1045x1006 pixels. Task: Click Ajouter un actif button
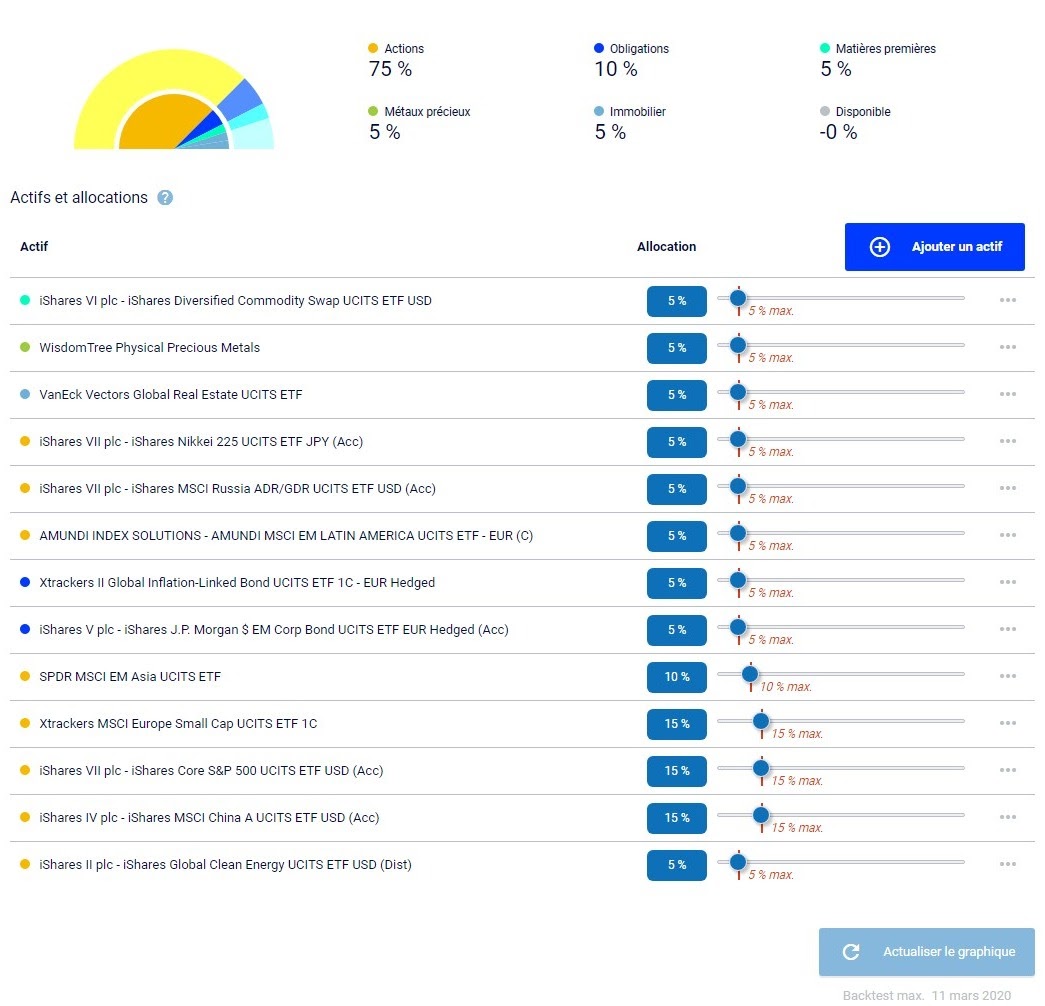click(934, 247)
